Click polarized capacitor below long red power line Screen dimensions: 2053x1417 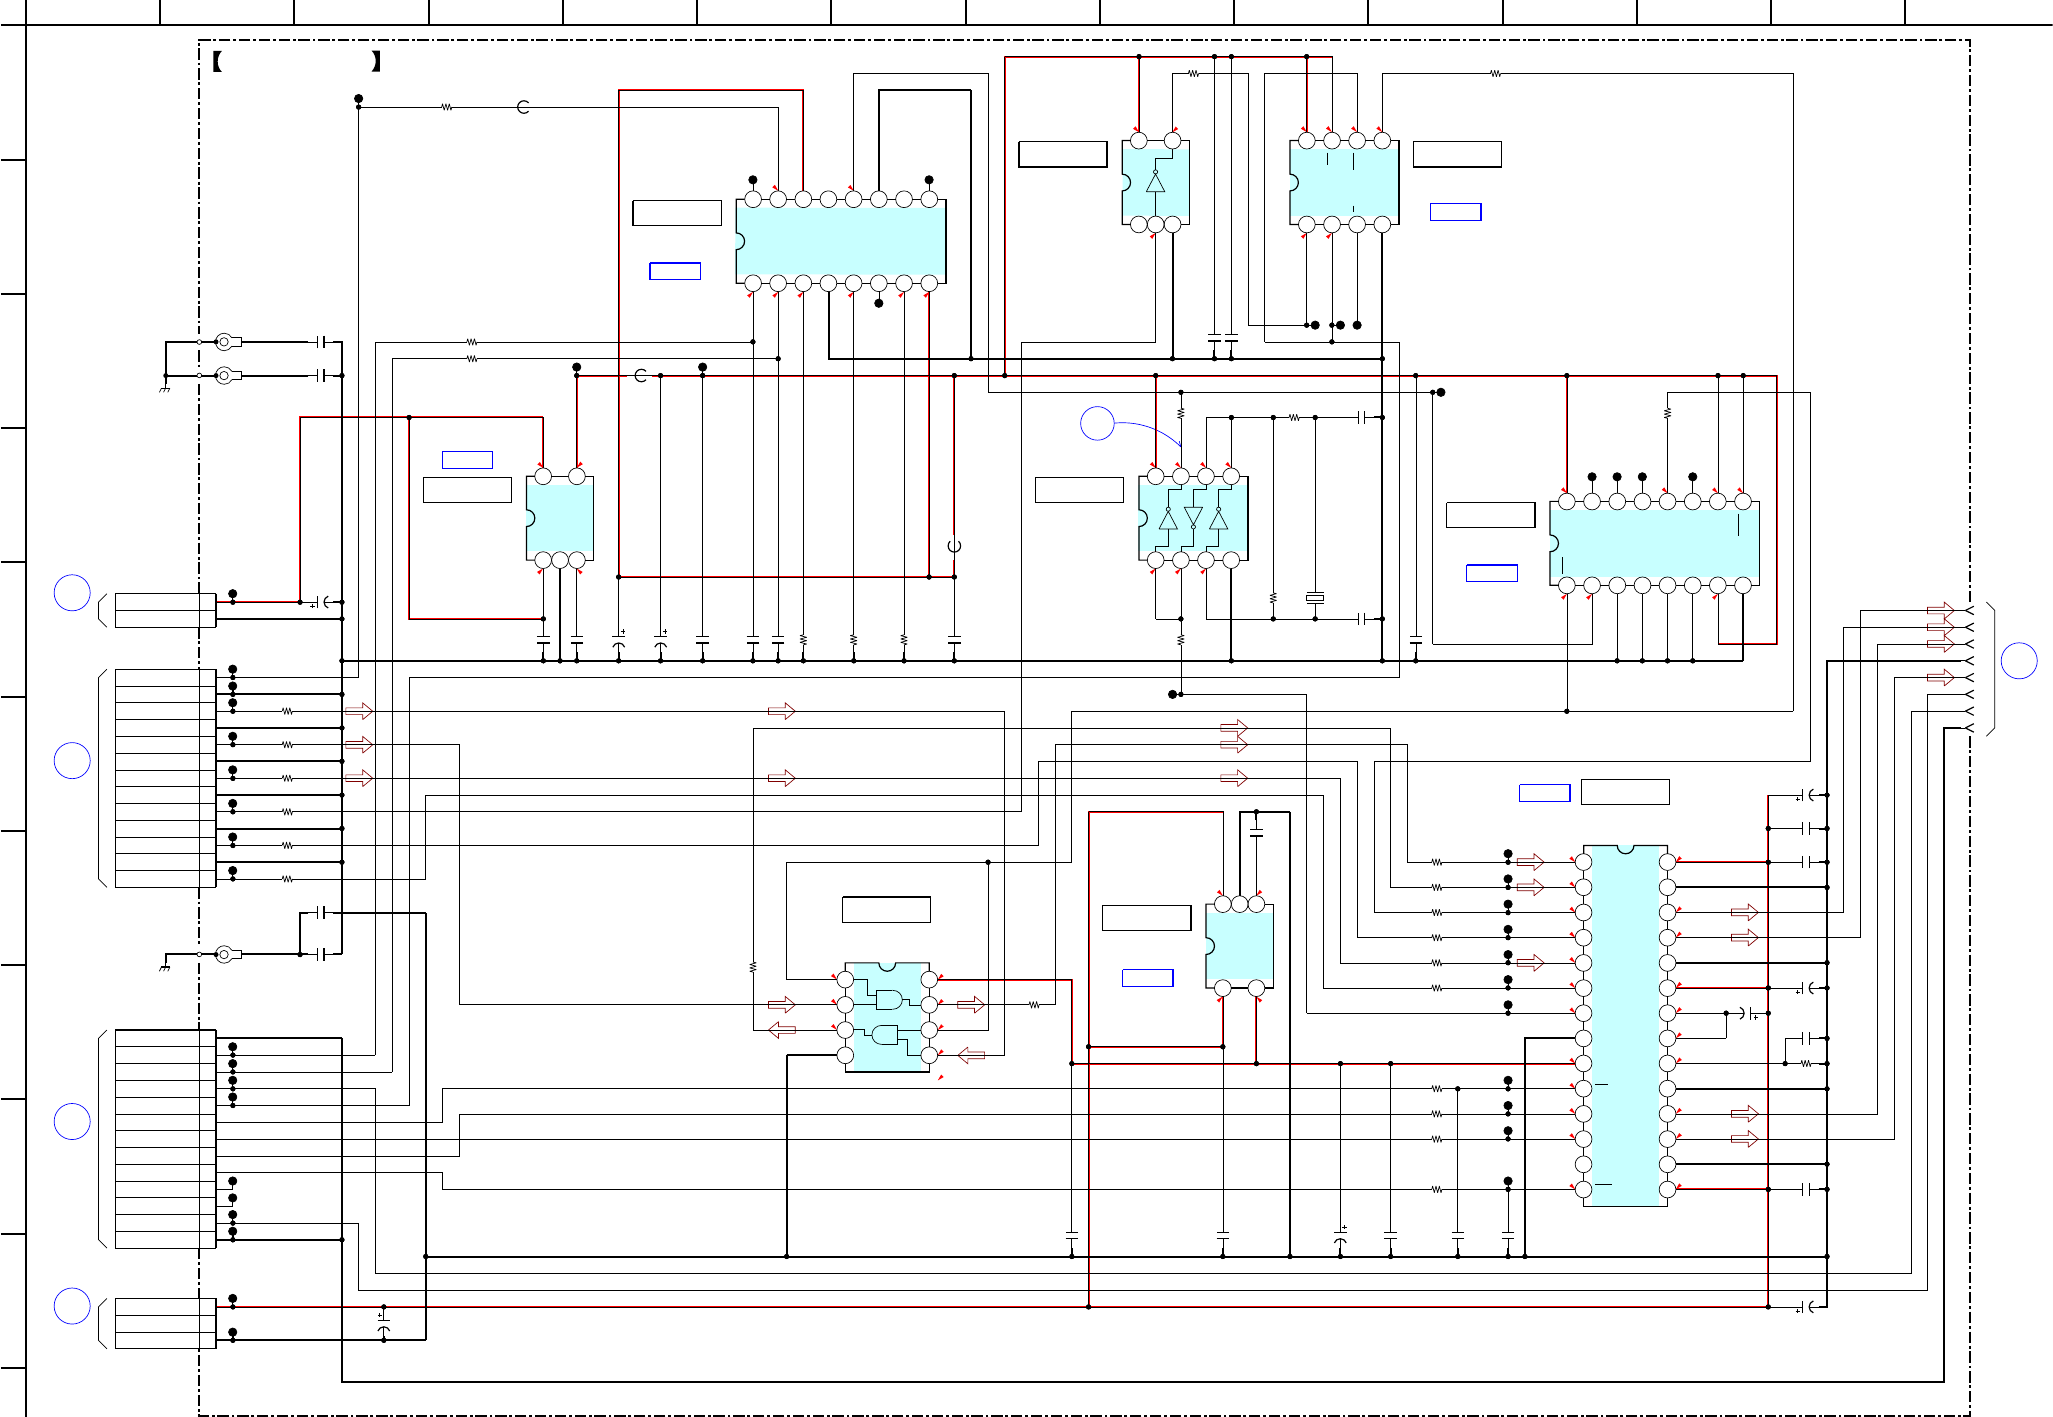click(x=384, y=1324)
